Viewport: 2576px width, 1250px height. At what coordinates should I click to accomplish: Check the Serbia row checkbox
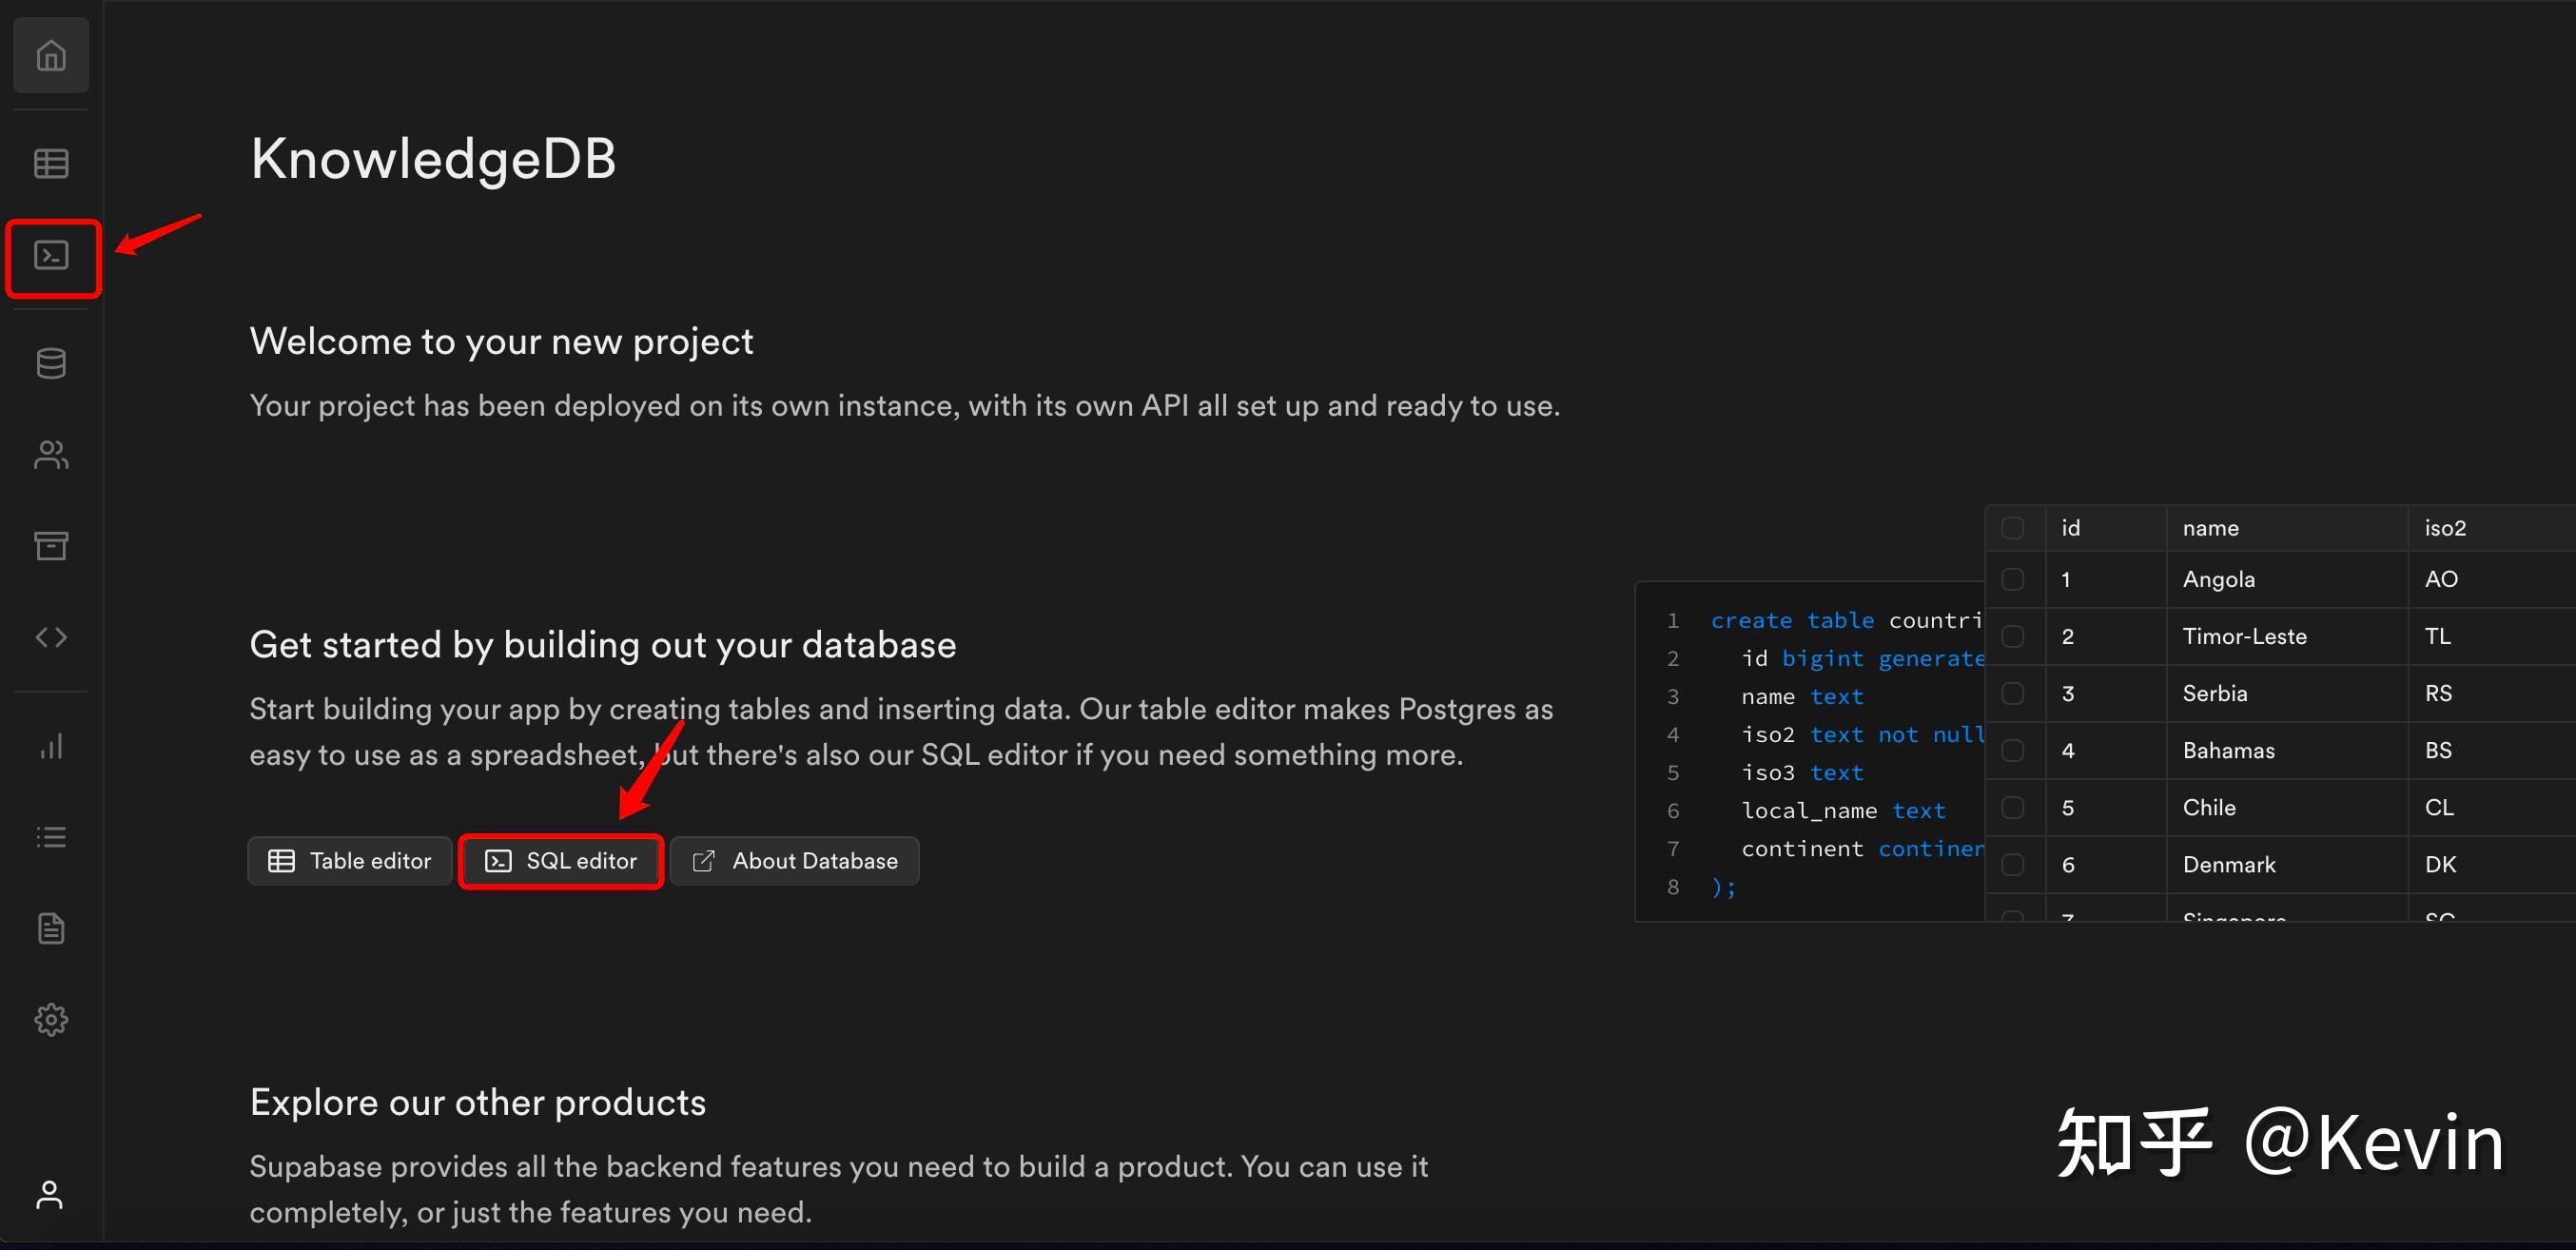pyautogui.click(x=2013, y=694)
